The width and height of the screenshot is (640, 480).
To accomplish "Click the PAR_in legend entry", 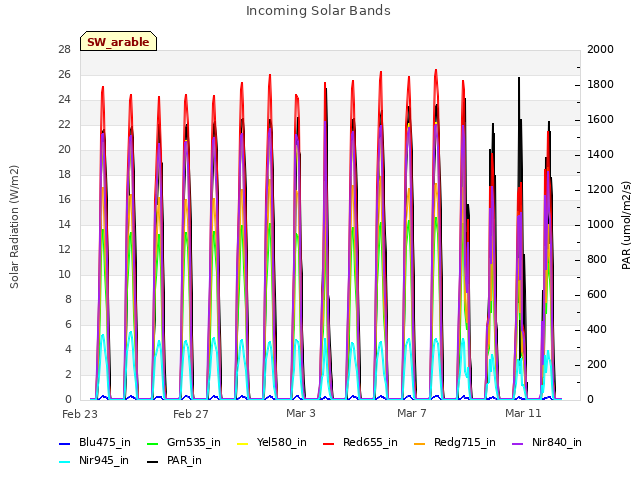I will click(x=174, y=460).
